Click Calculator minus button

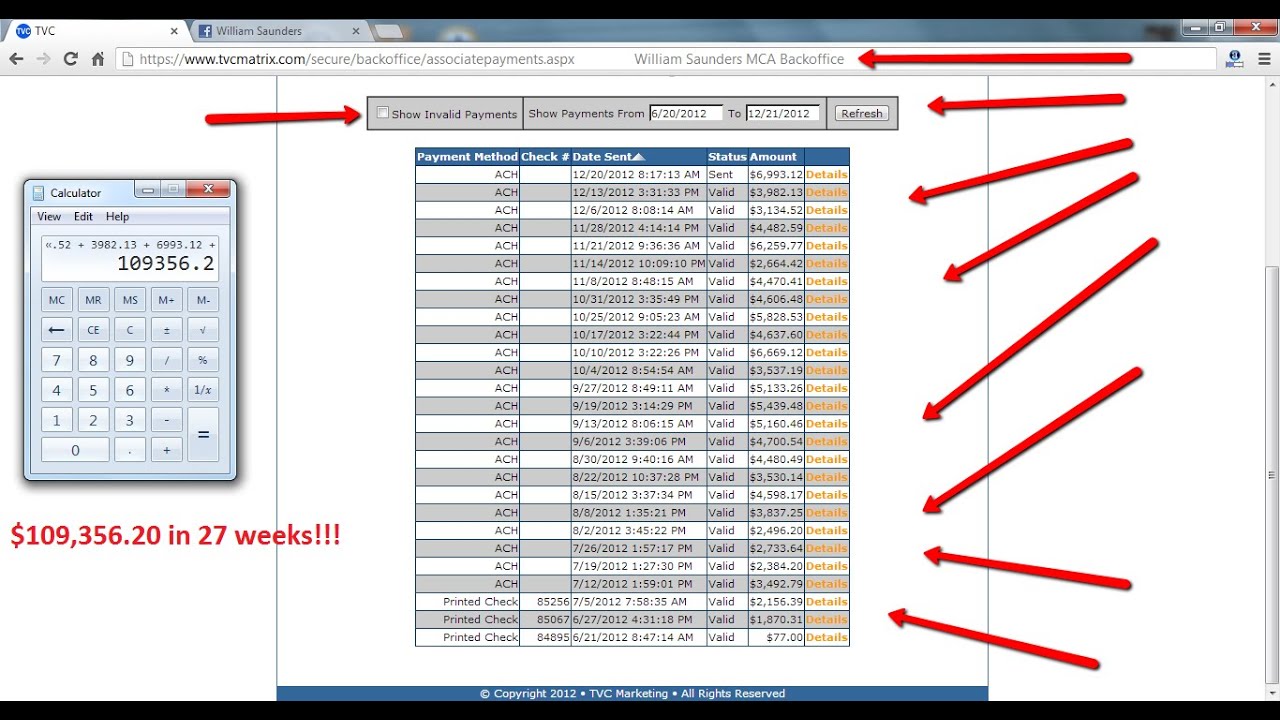[x=166, y=420]
